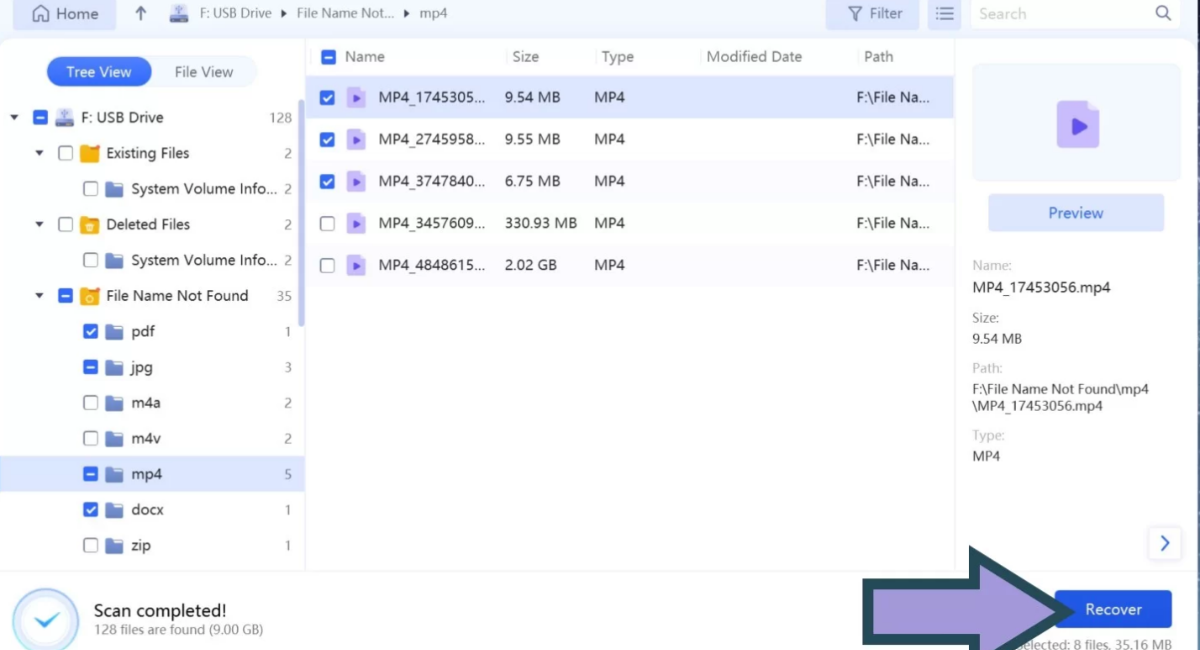Go to the Home screen
Screen dimensions: 1200x650
click(65, 14)
